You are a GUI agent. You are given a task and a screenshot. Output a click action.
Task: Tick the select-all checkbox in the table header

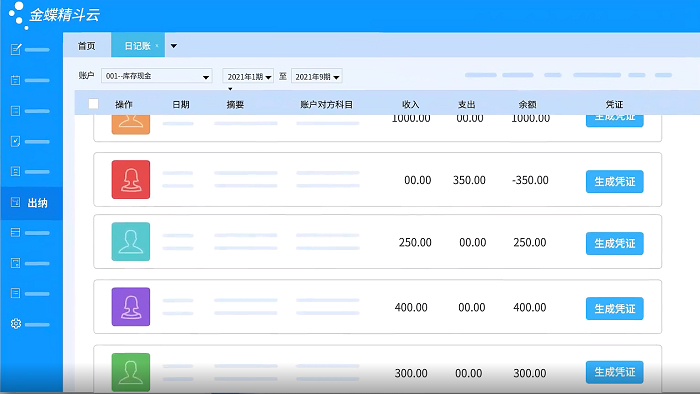(x=93, y=104)
